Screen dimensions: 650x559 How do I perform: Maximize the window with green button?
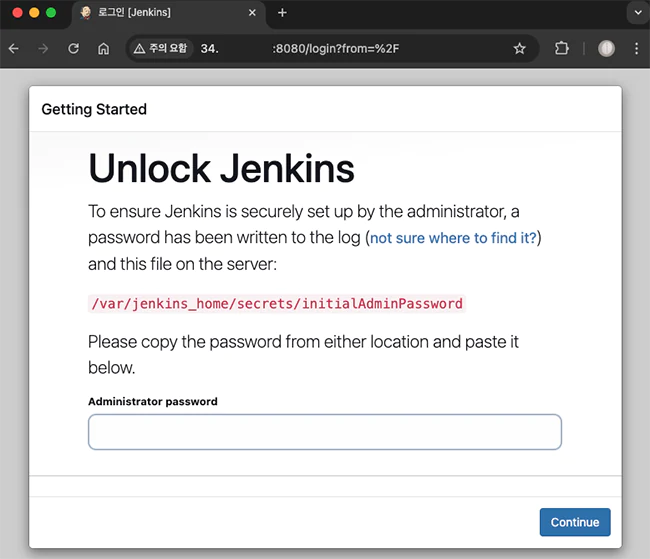coord(51,12)
